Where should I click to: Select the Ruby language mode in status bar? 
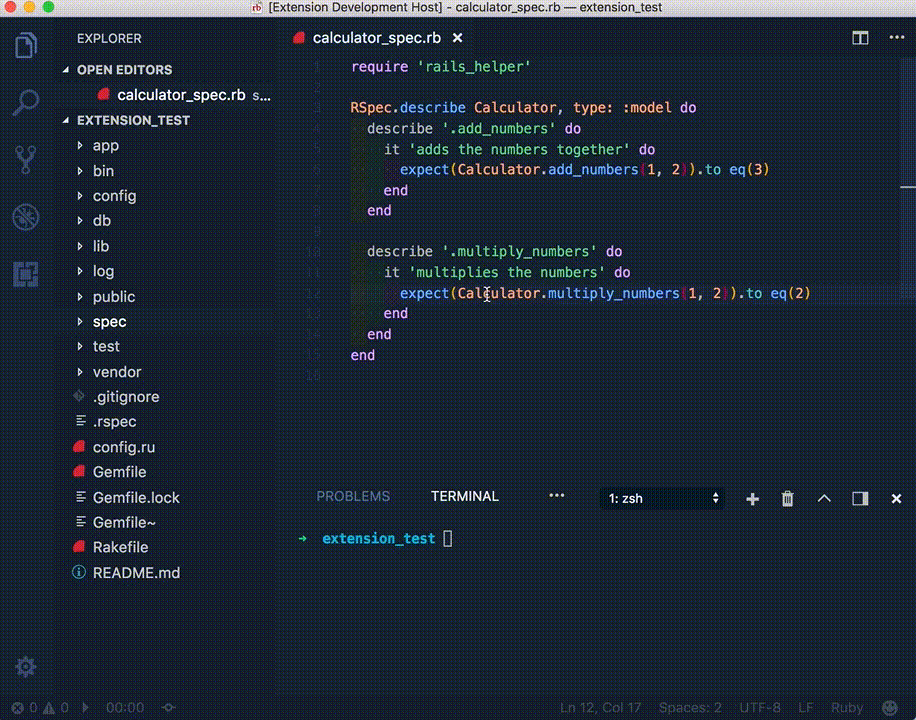846,707
